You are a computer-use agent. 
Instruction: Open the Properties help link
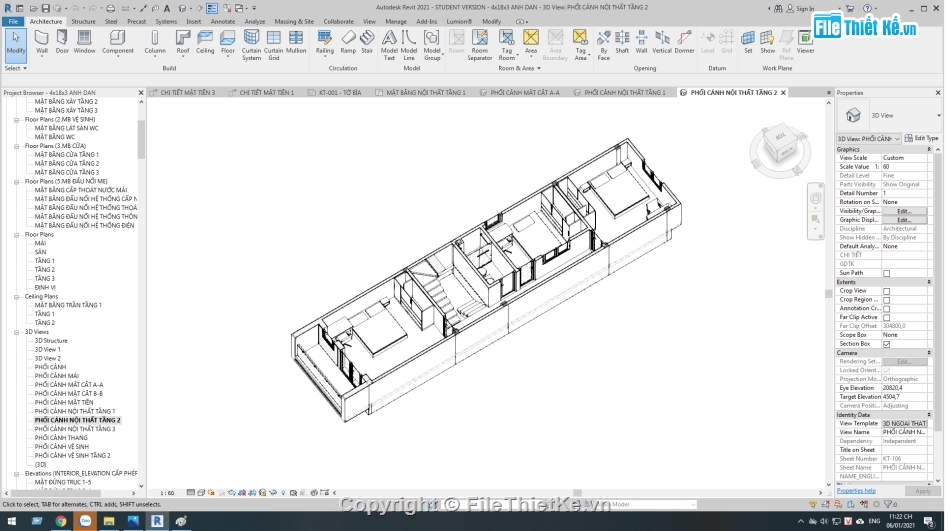coord(856,490)
